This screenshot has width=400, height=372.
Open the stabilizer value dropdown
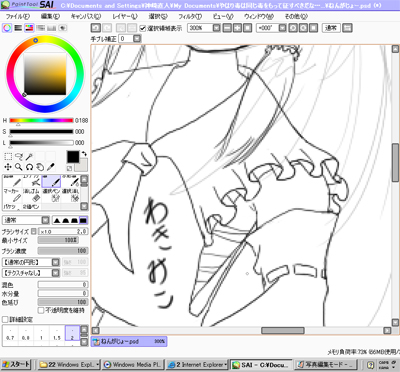coord(137,39)
